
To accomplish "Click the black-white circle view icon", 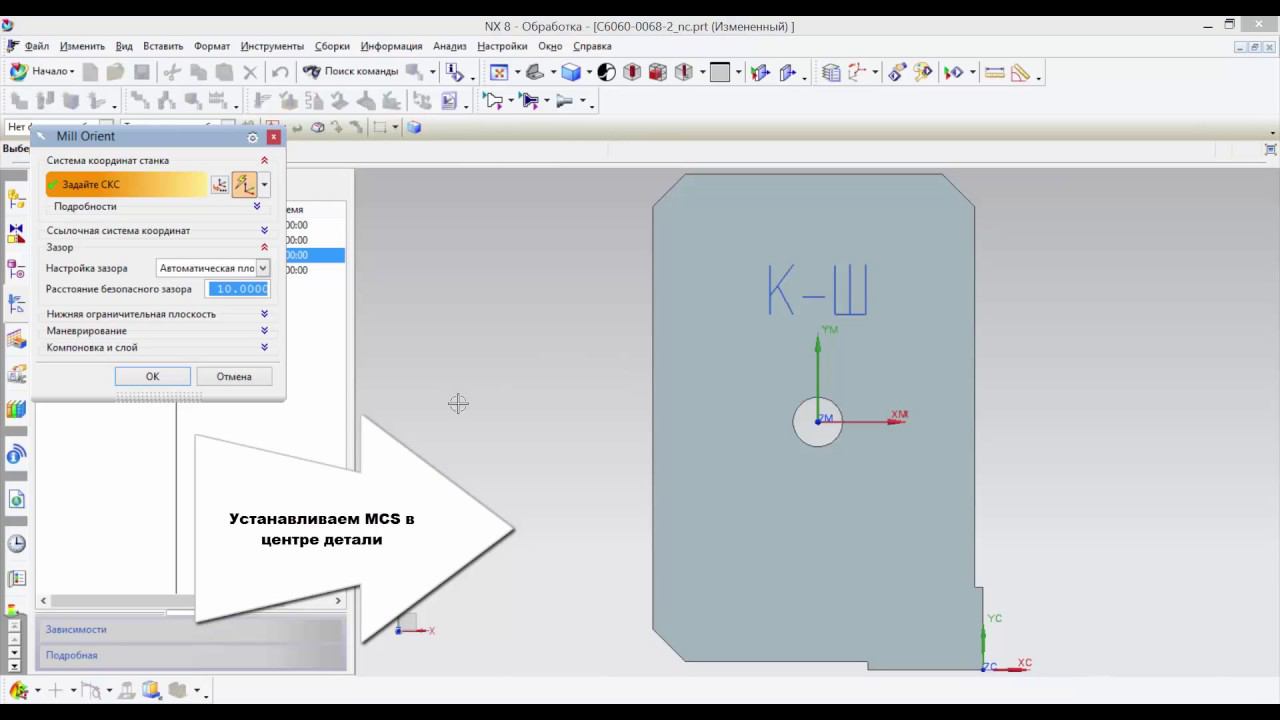I will click(607, 72).
